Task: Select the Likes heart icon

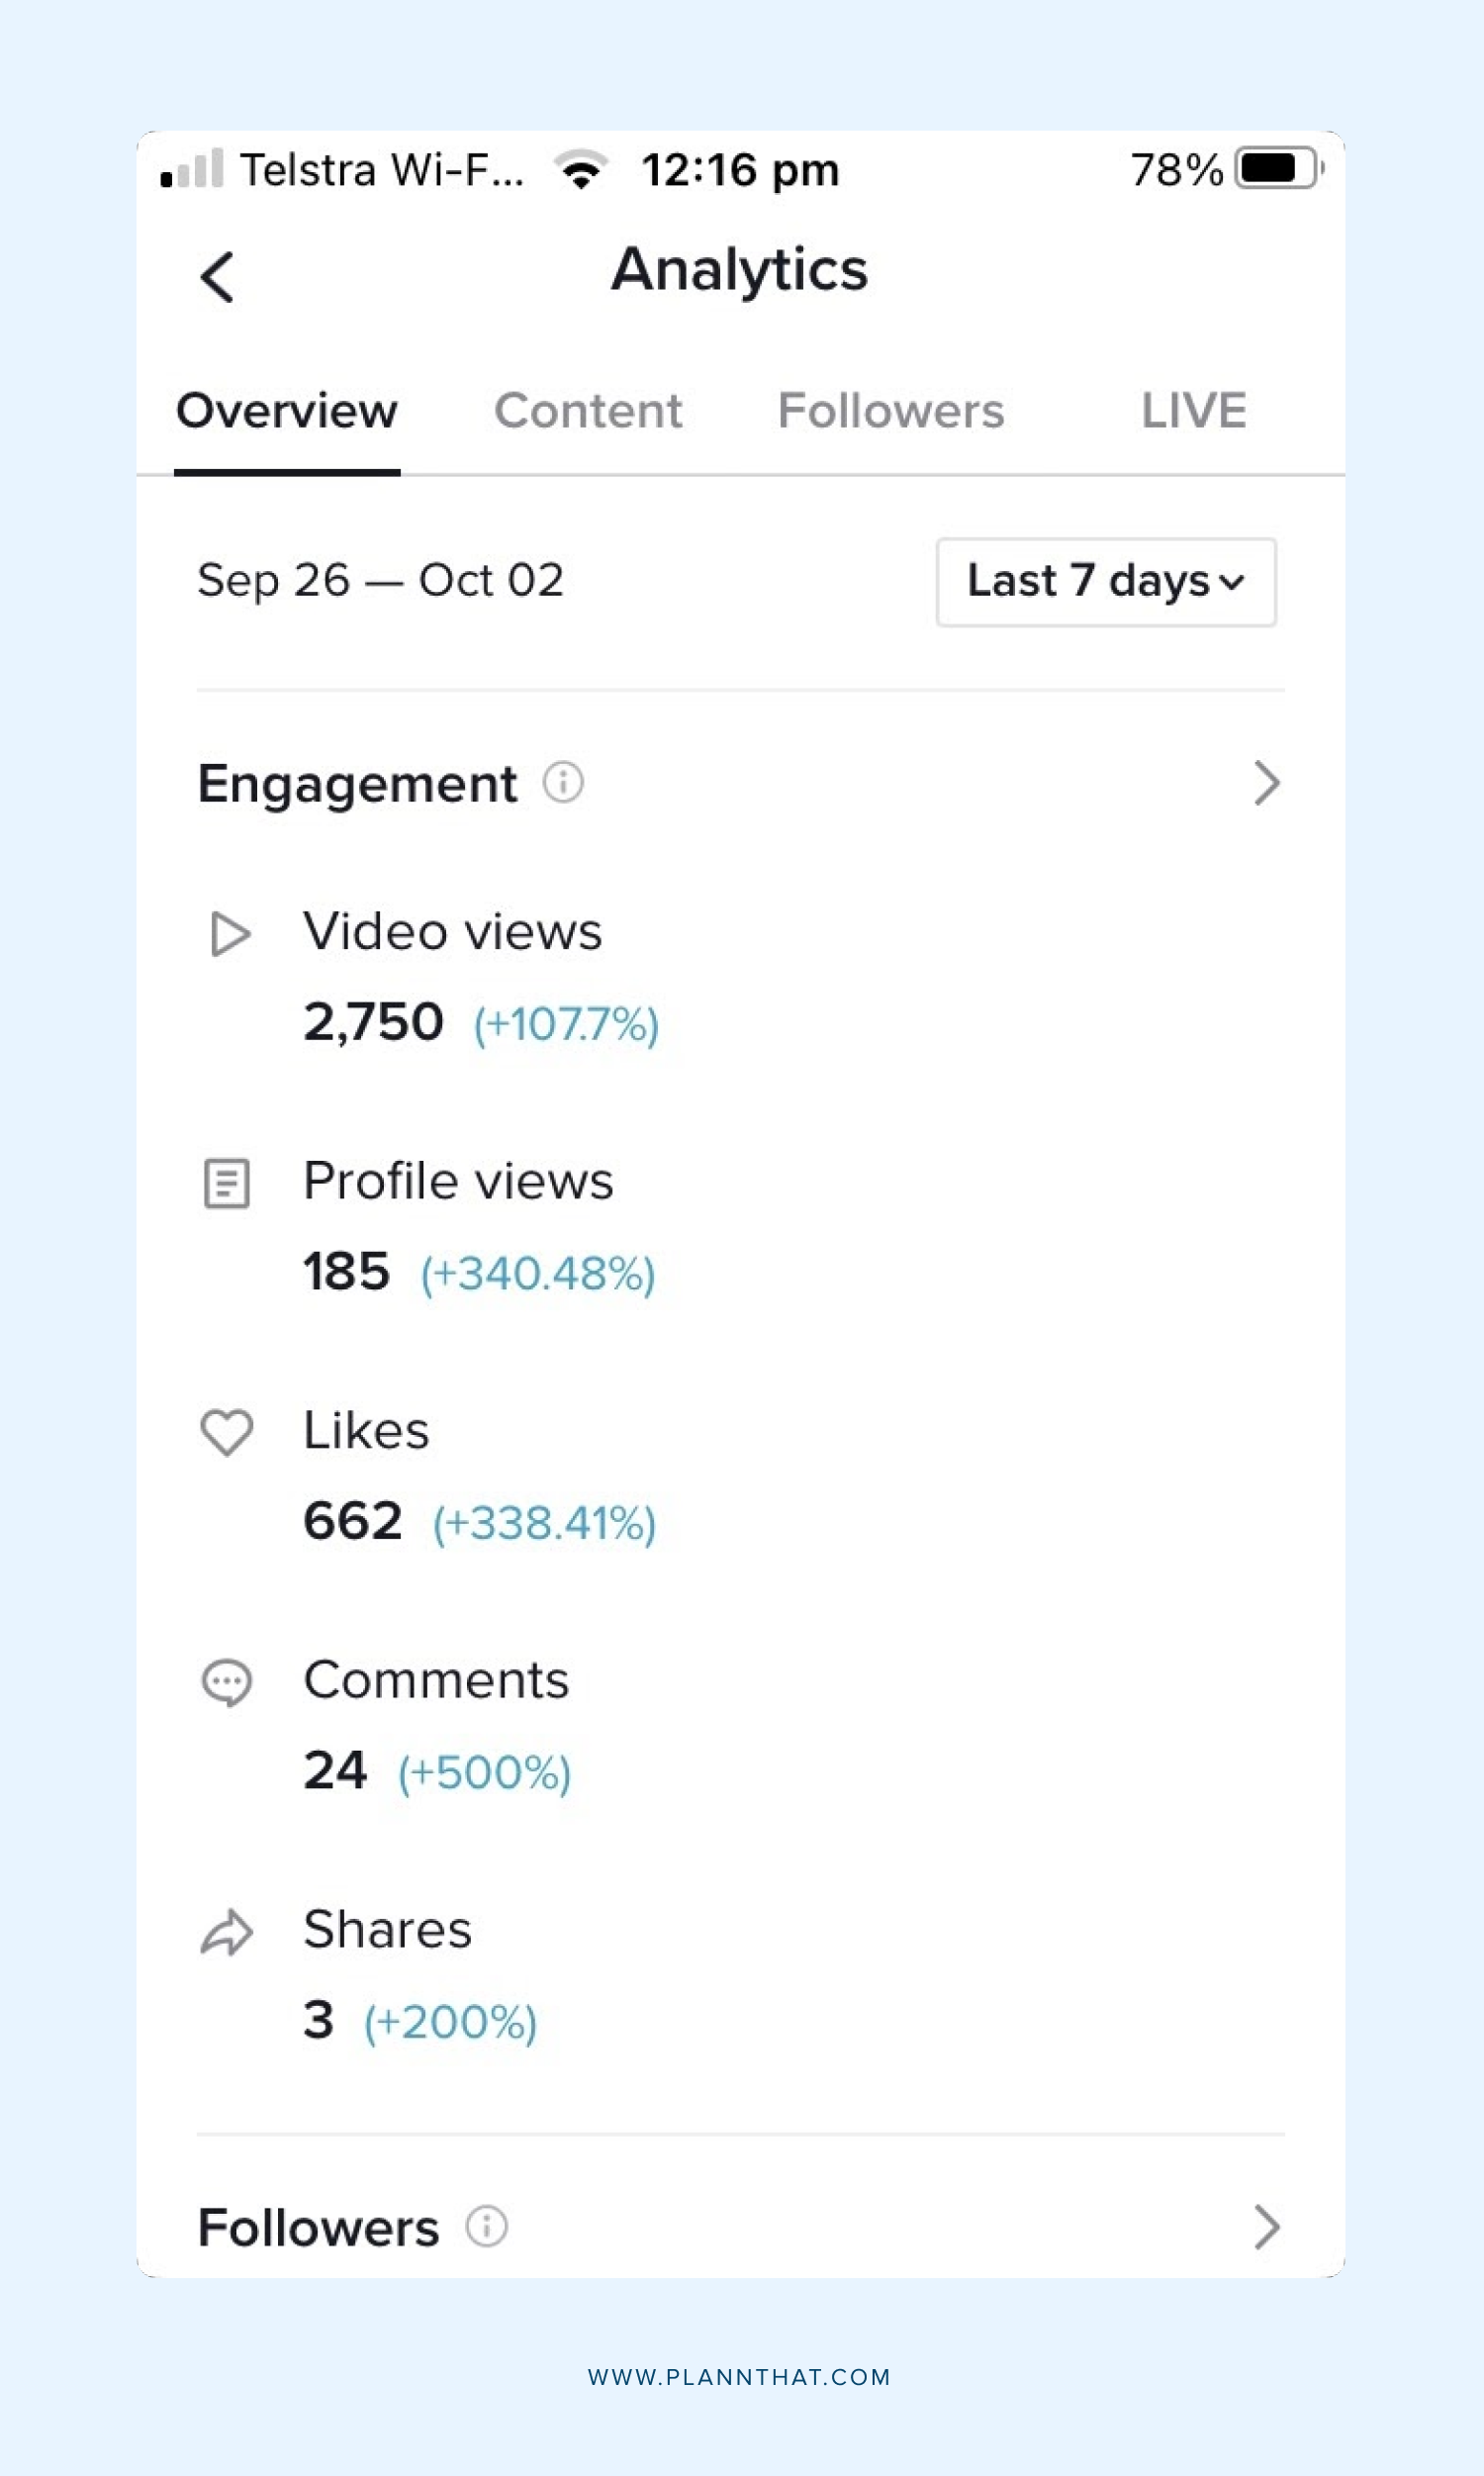Action: (229, 1434)
